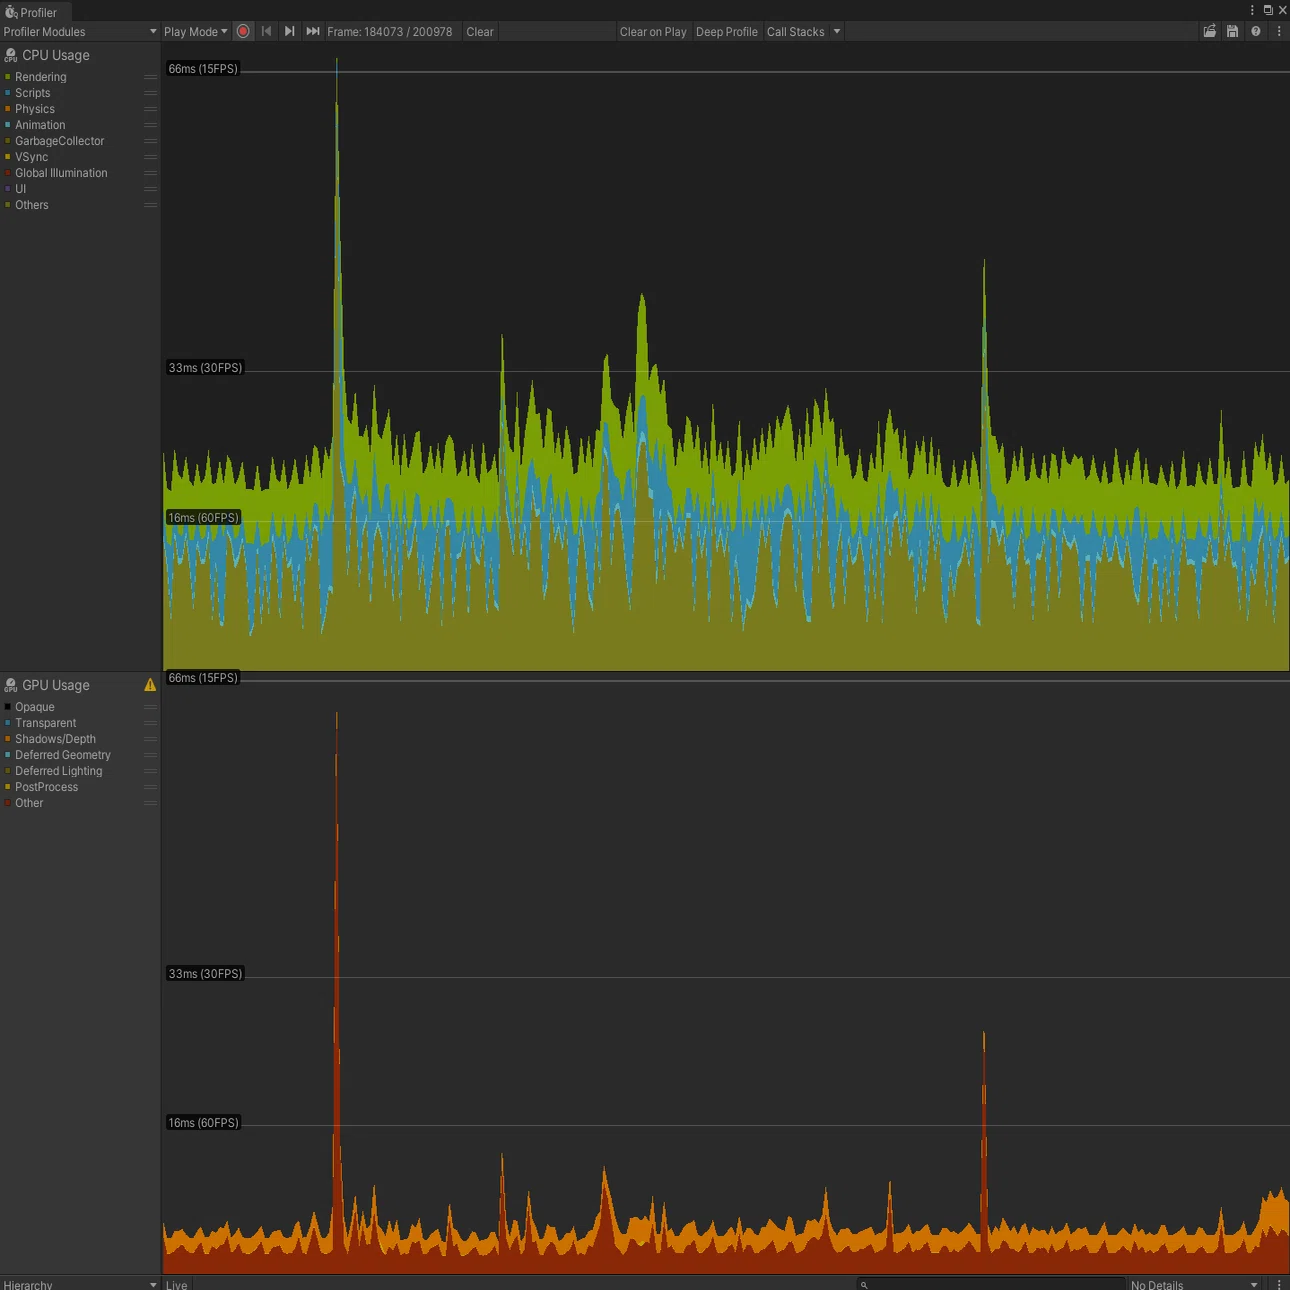Toggle the Rendering category color box

pos(8,77)
